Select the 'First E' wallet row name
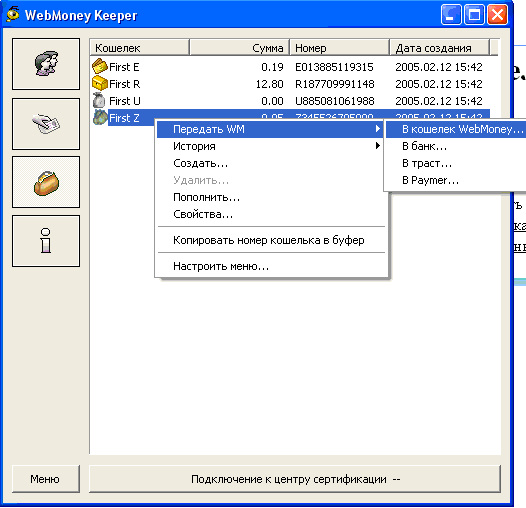The height and width of the screenshot is (508, 526). click(124, 67)
